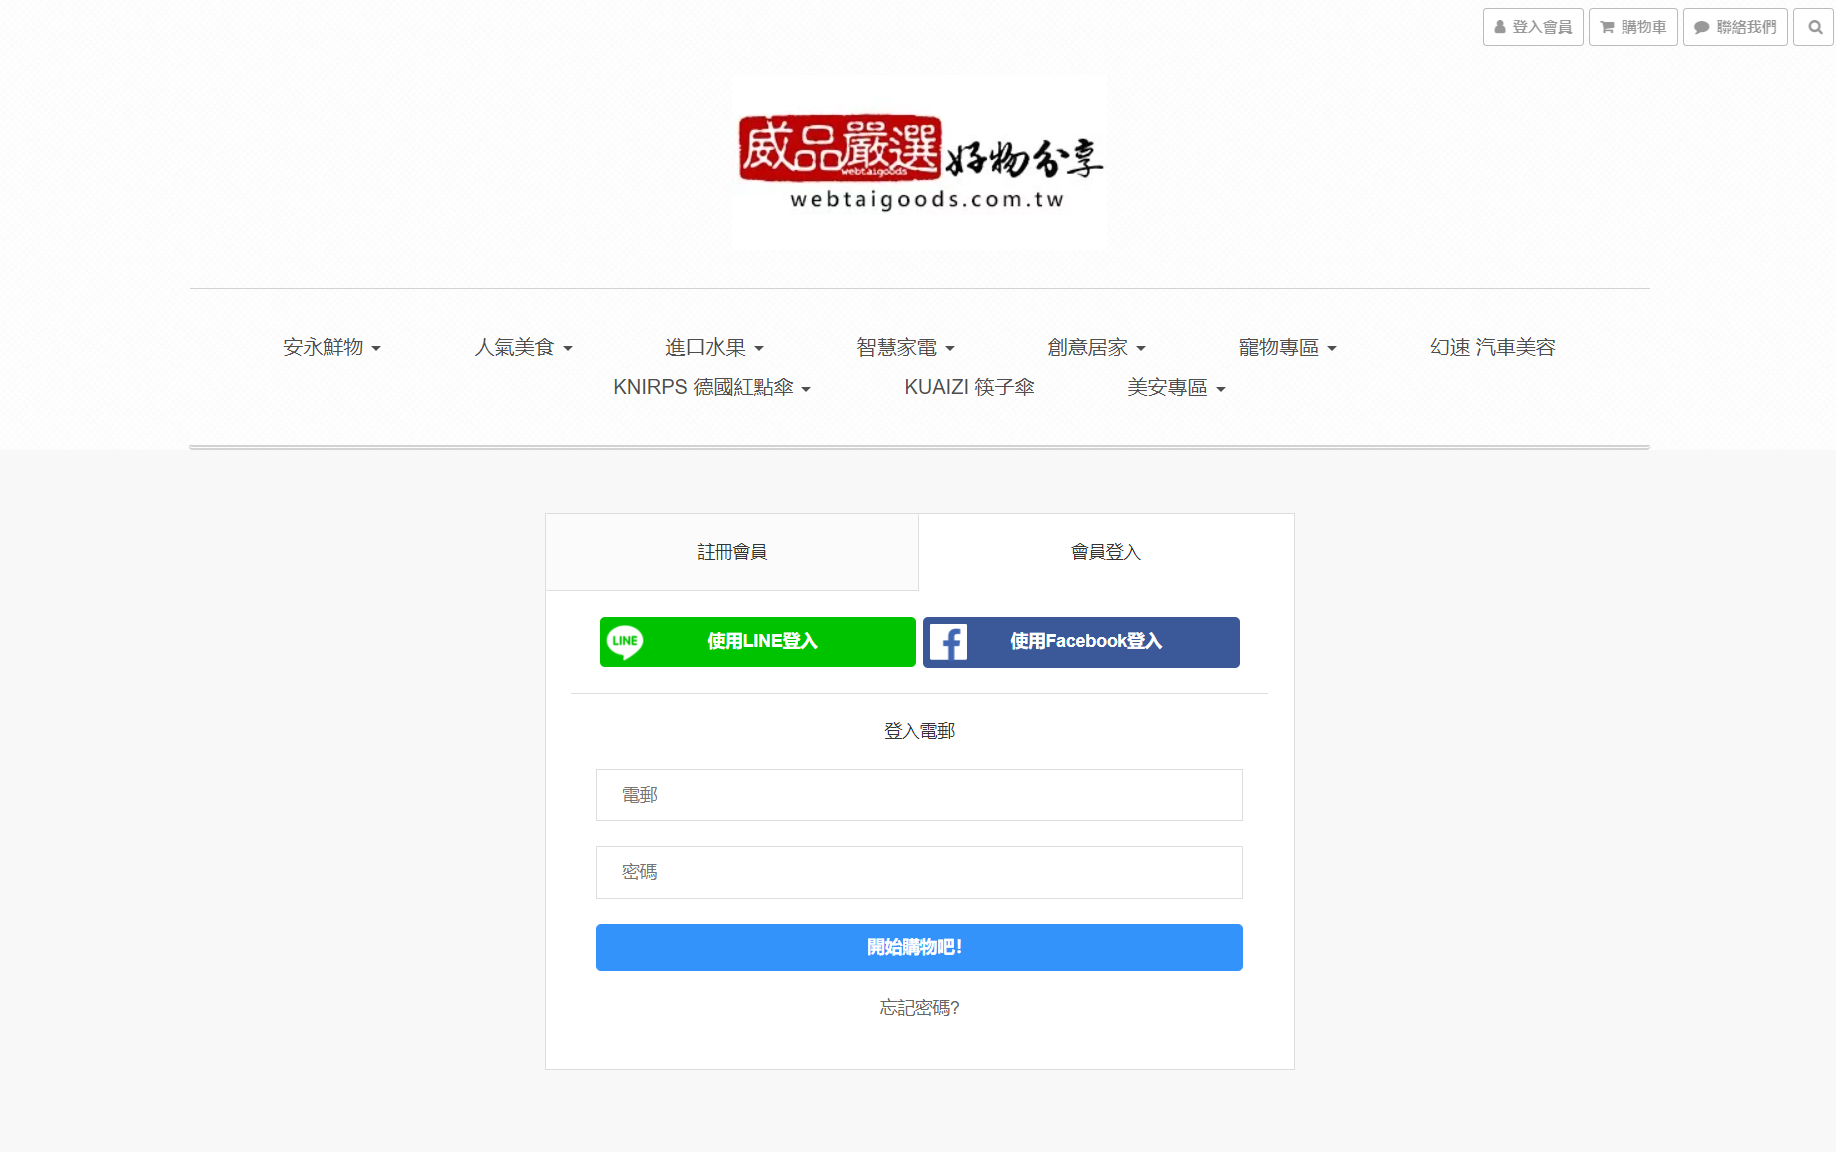Image resolution: width=1836 pixels, height=1152 pixels.
Task: Expand the 智慧家電 category
Action: click(905, 347)
